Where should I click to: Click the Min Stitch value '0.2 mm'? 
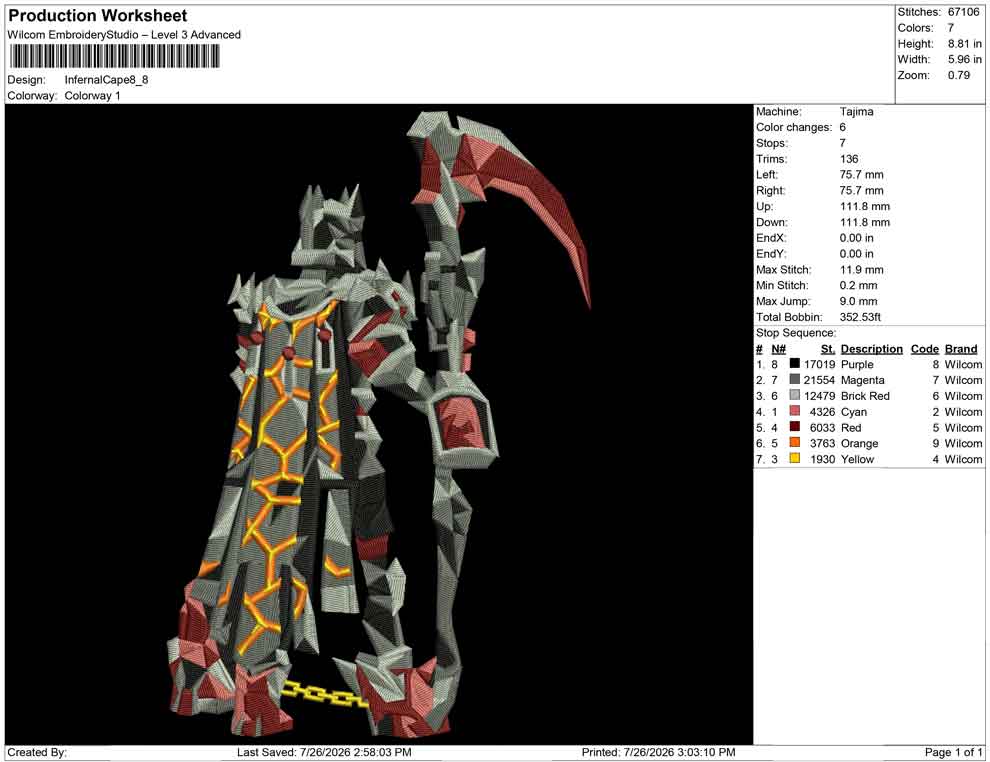[x=858, y=285]
